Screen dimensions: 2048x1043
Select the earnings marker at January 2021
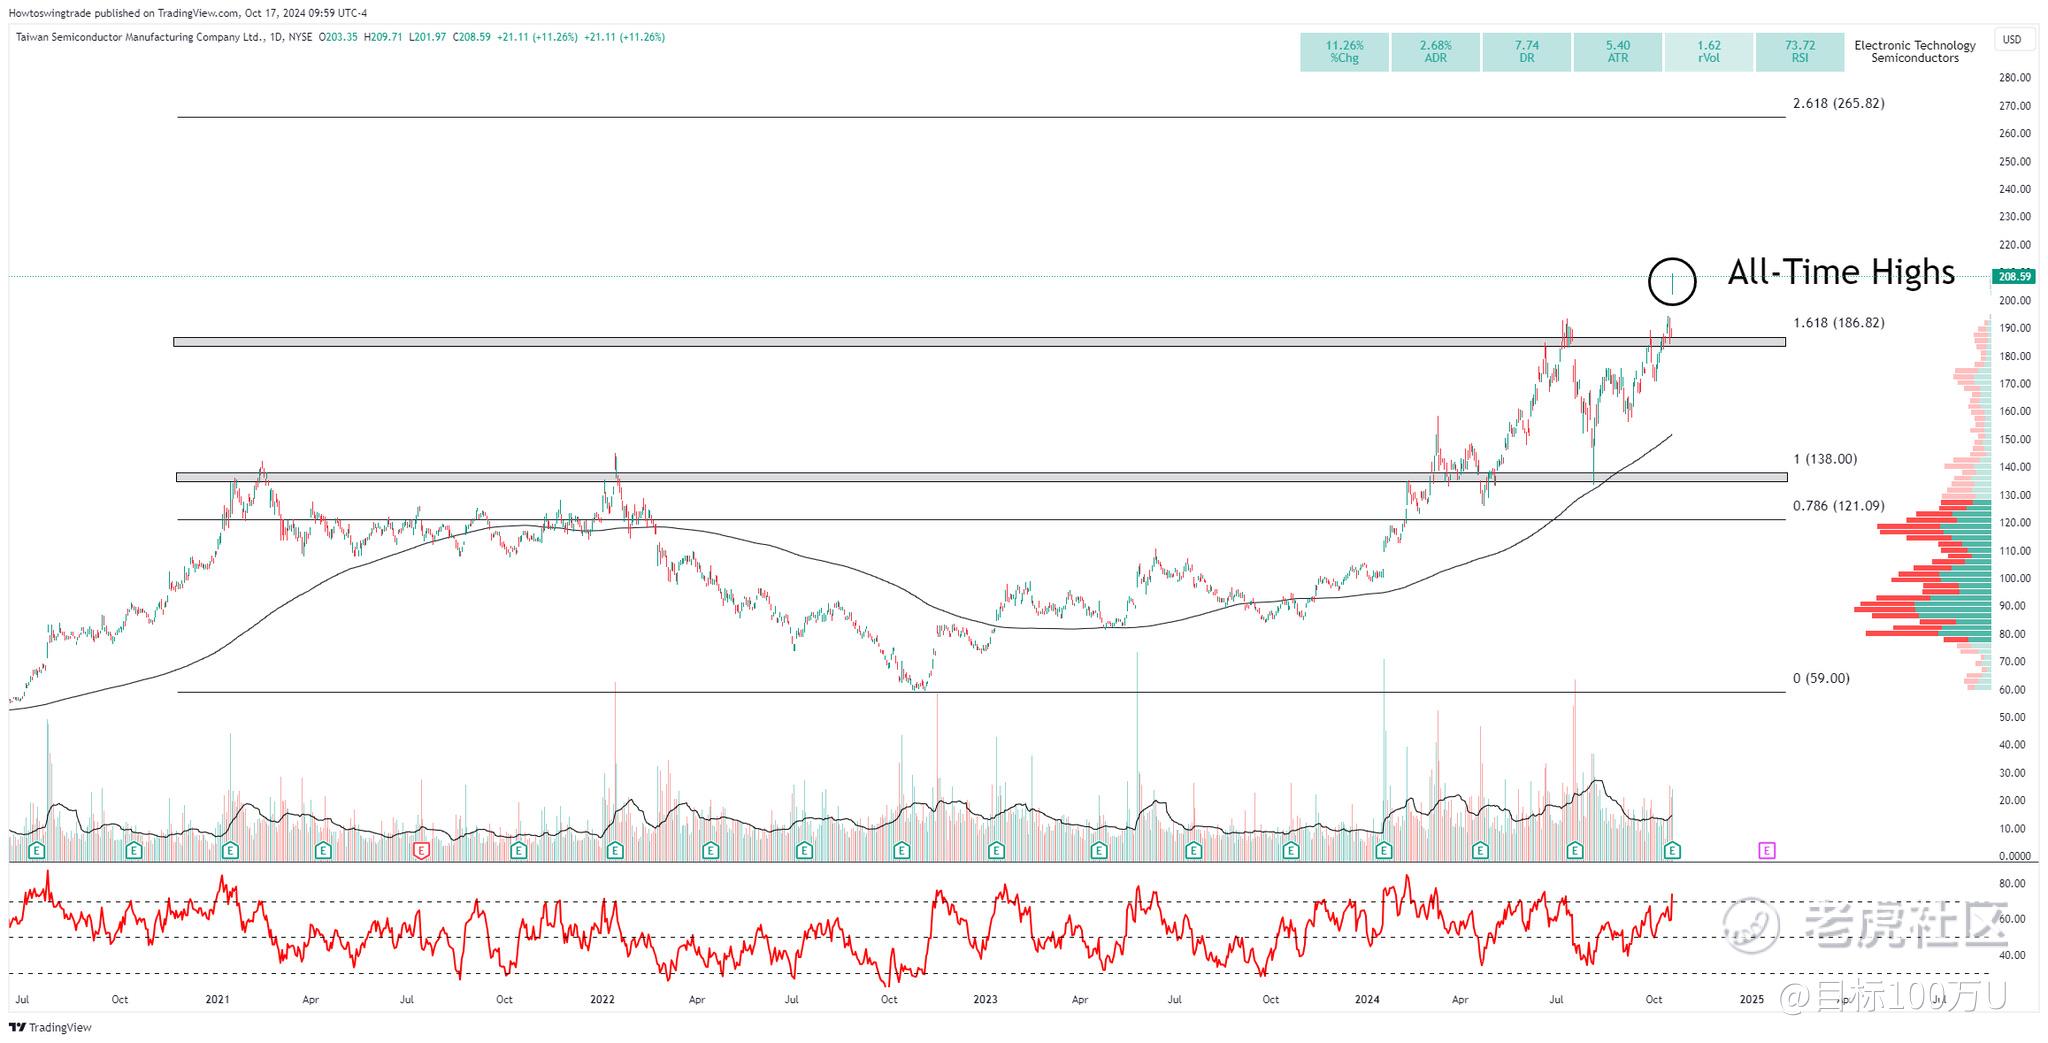click(230, 851)
